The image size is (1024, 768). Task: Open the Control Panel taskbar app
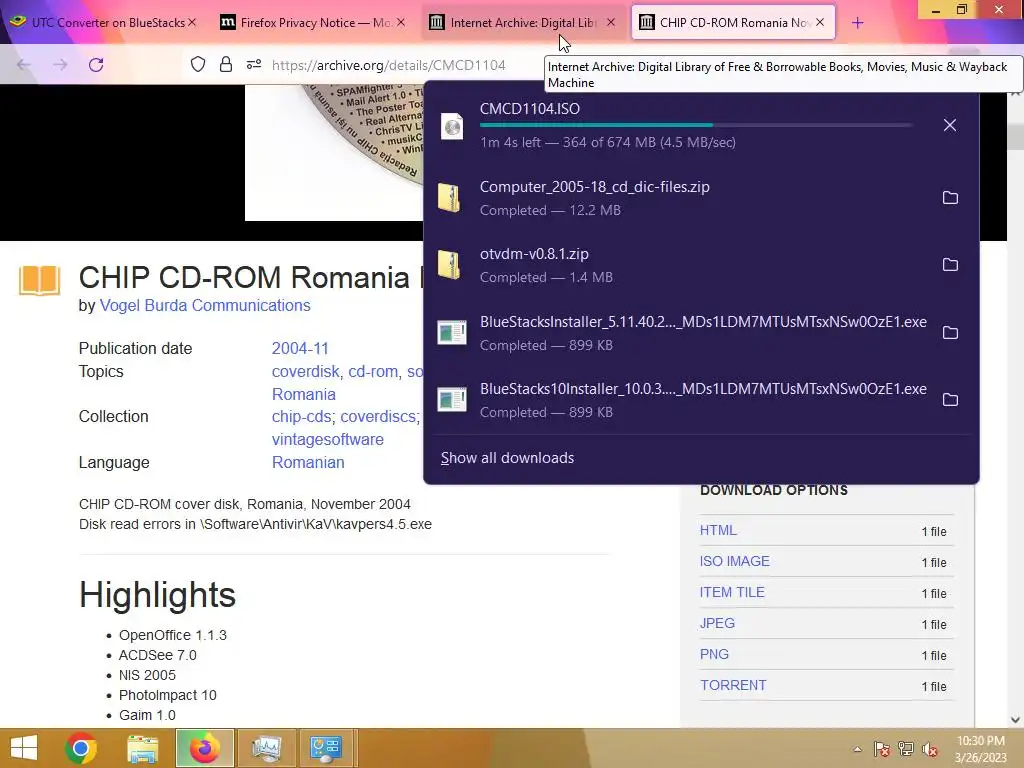[326, 748]
